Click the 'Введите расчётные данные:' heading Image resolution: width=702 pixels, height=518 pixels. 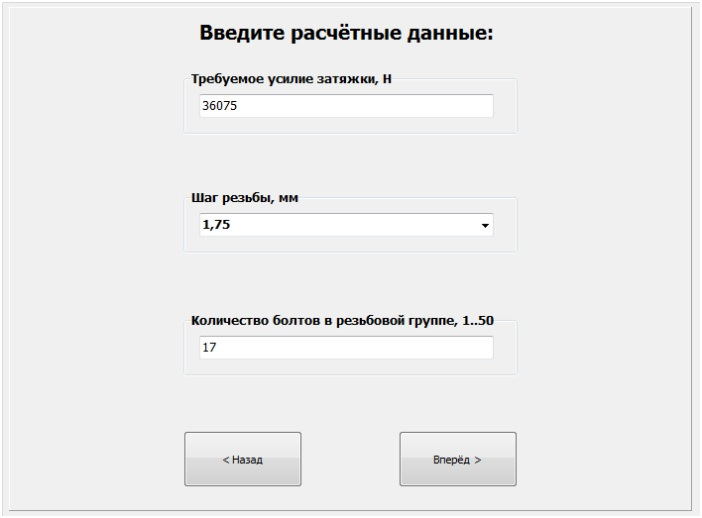coord(347,33)
